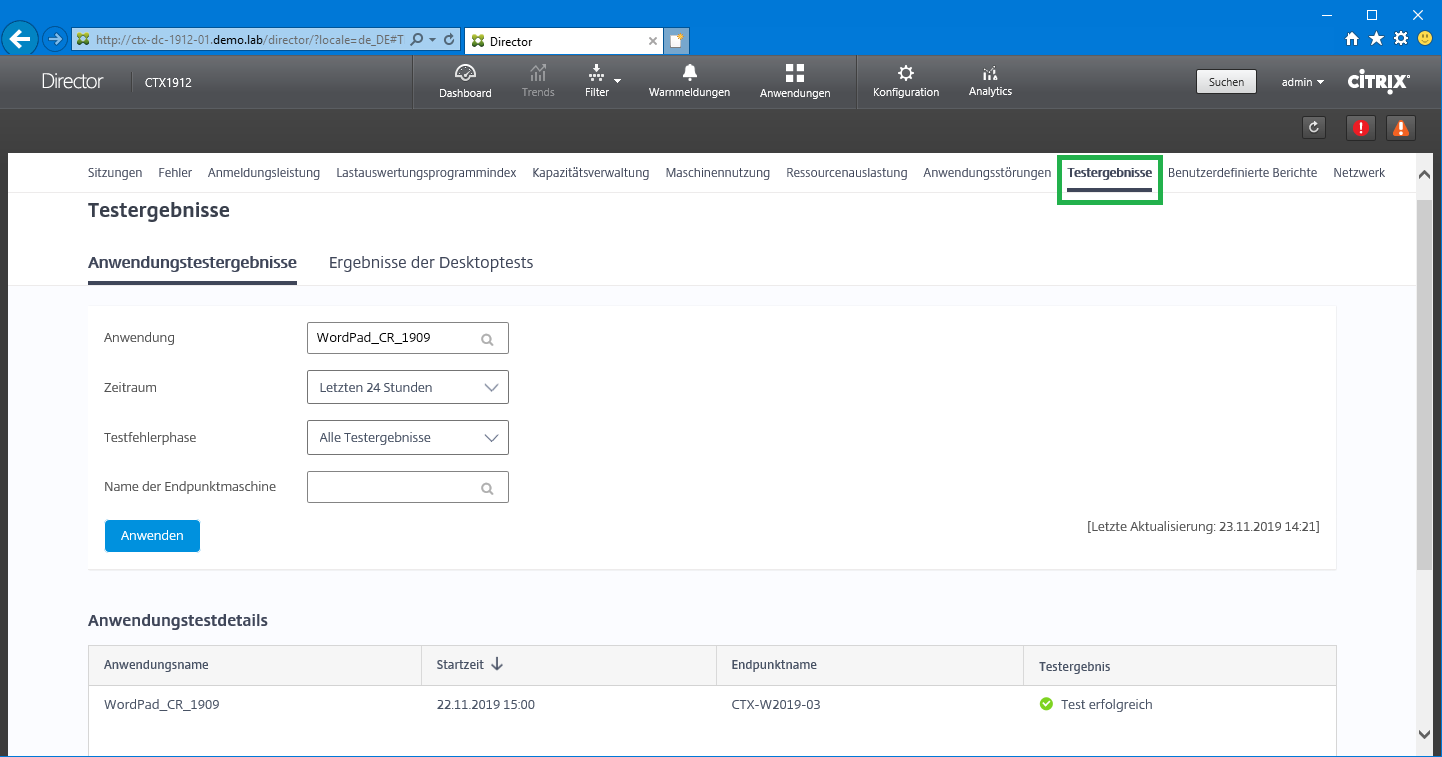The width and height of the screenshot is (1442, 757).
Task: Open Warnmeldungen bell icon
Action: (689, 73)
